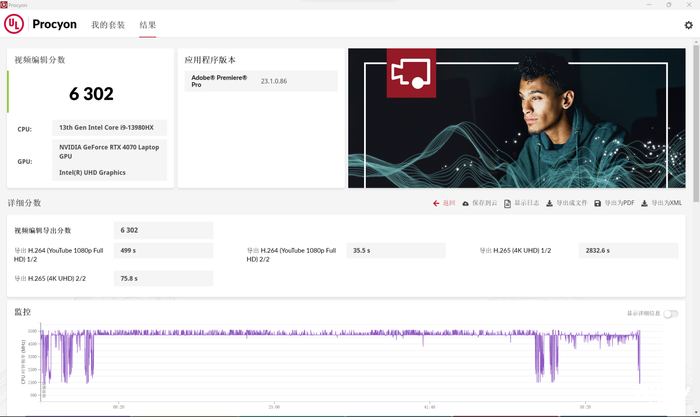
Task: Click the large score 6 302
Action: coord(91,94)
